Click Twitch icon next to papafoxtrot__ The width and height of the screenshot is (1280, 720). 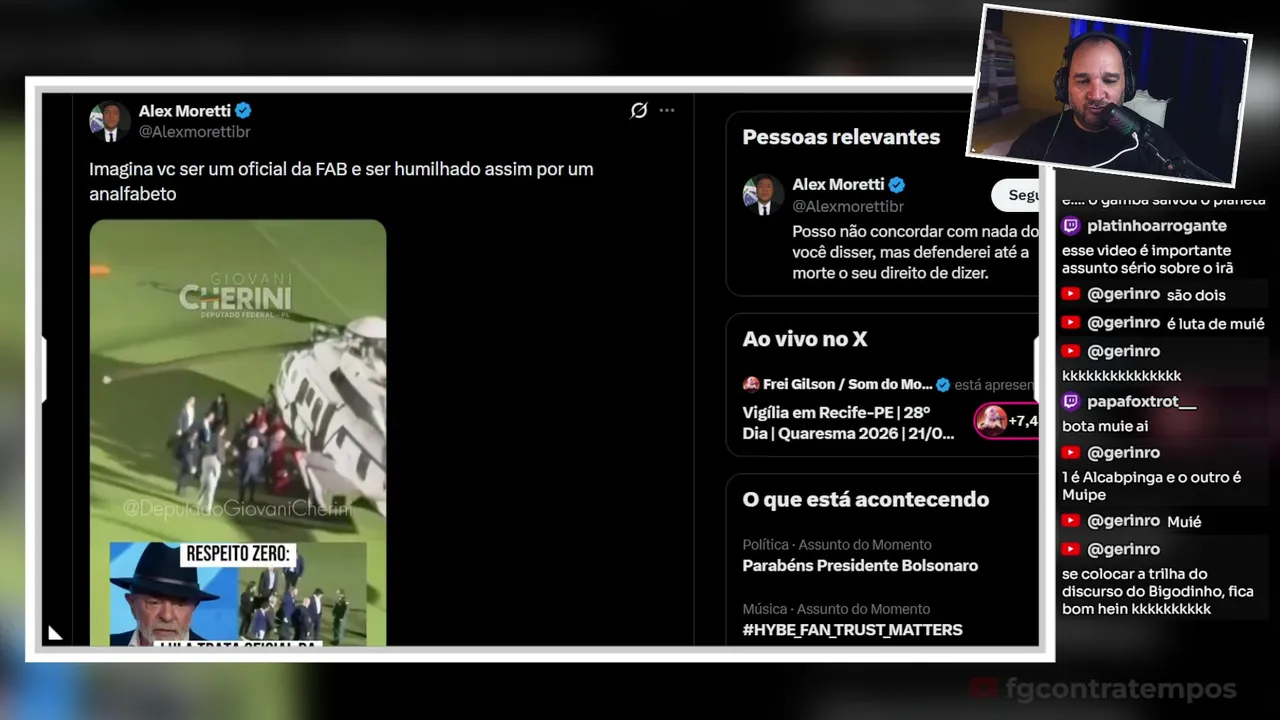pos(1071,402)
